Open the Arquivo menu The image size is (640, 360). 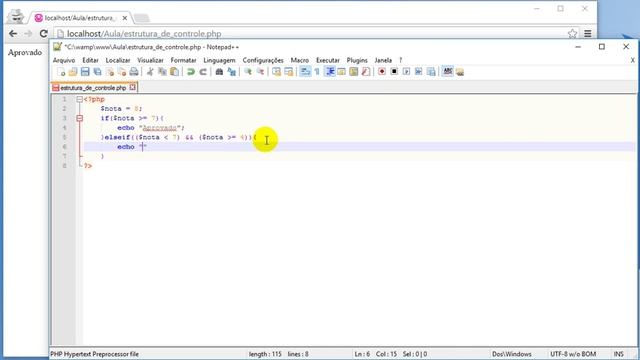coord(64,60)
